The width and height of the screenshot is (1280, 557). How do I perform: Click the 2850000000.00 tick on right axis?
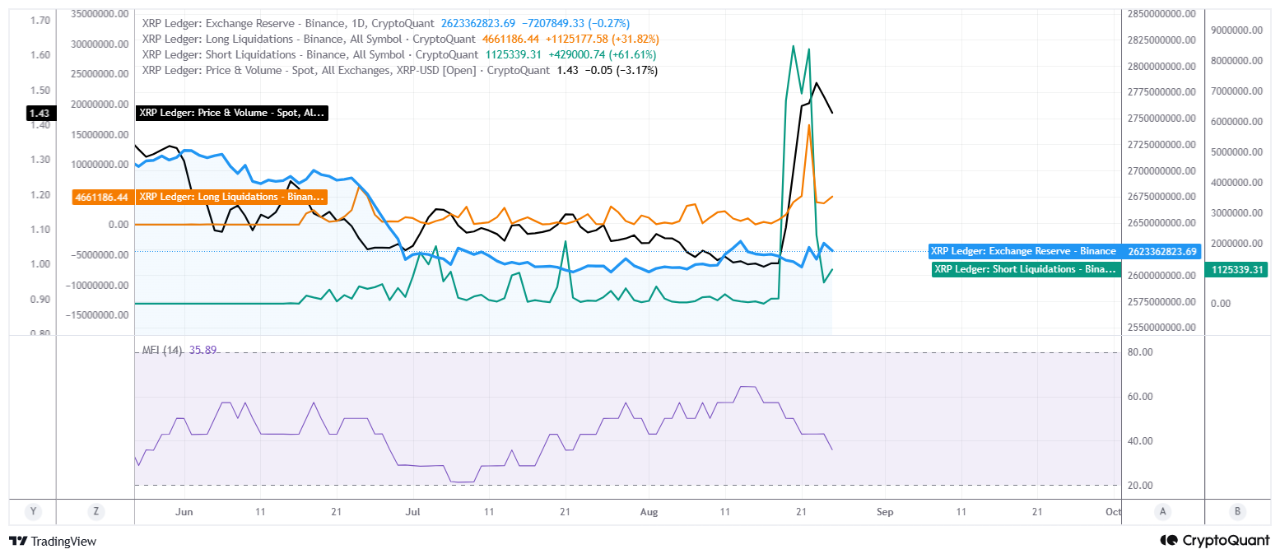pyautogui.click(x=1163, y=15)
